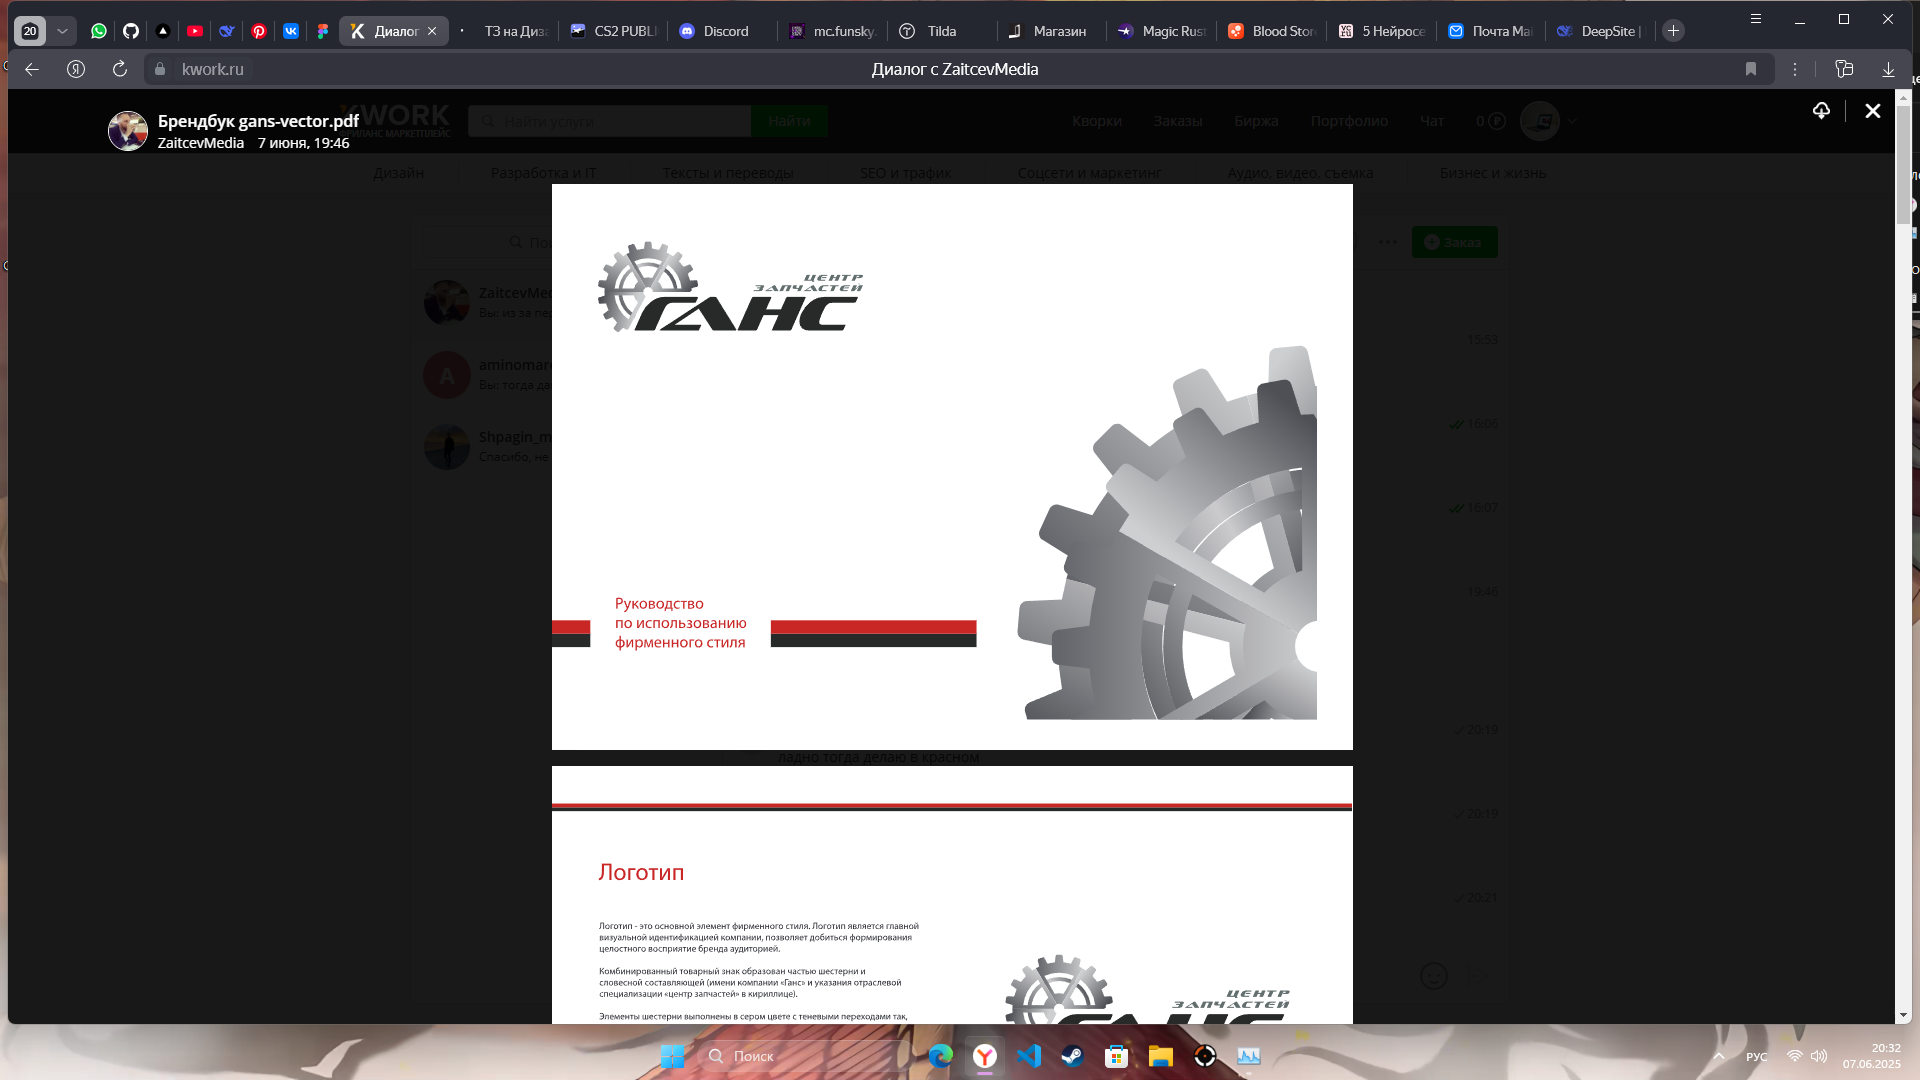Image resolution: width=1920 pixels, height=1080 pixels.
Task: Switch to Почта Mail tab
Action: (1491, 31)
